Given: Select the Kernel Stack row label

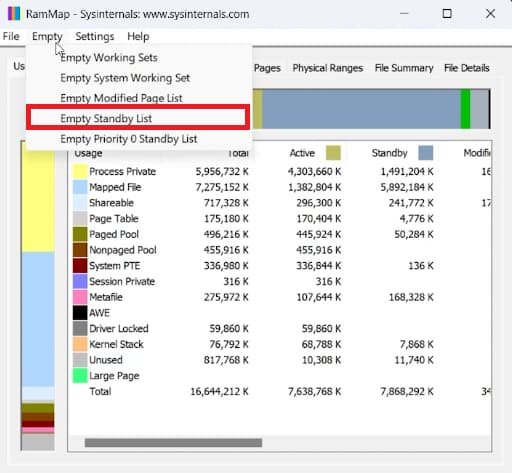Looking at the screenshot, I should [116, 344].
